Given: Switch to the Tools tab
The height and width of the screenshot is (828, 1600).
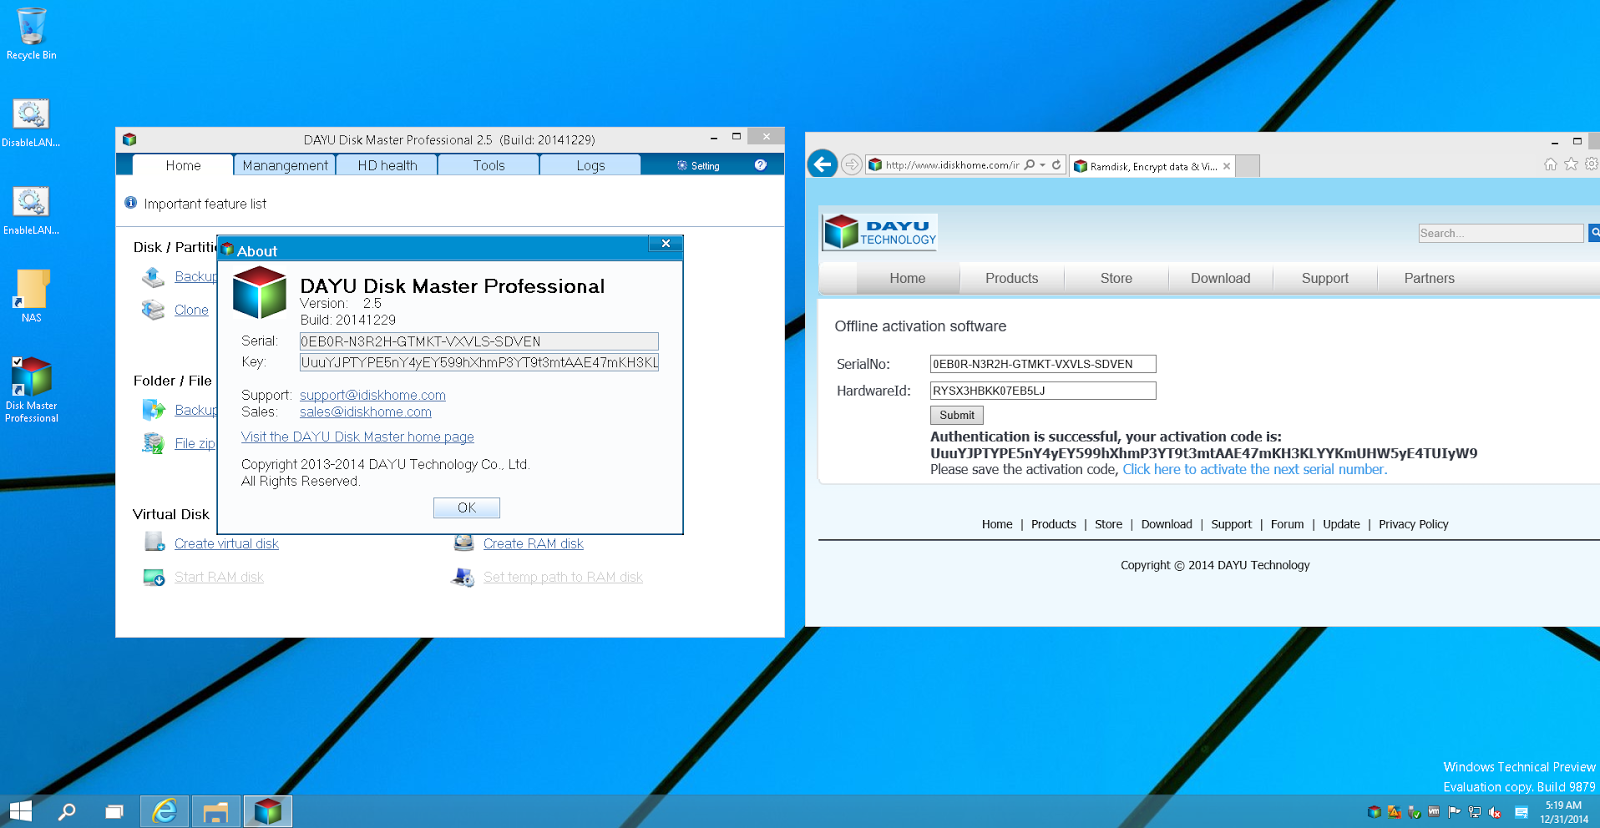Looking at the screenshot, I should (x=489, y=165).
